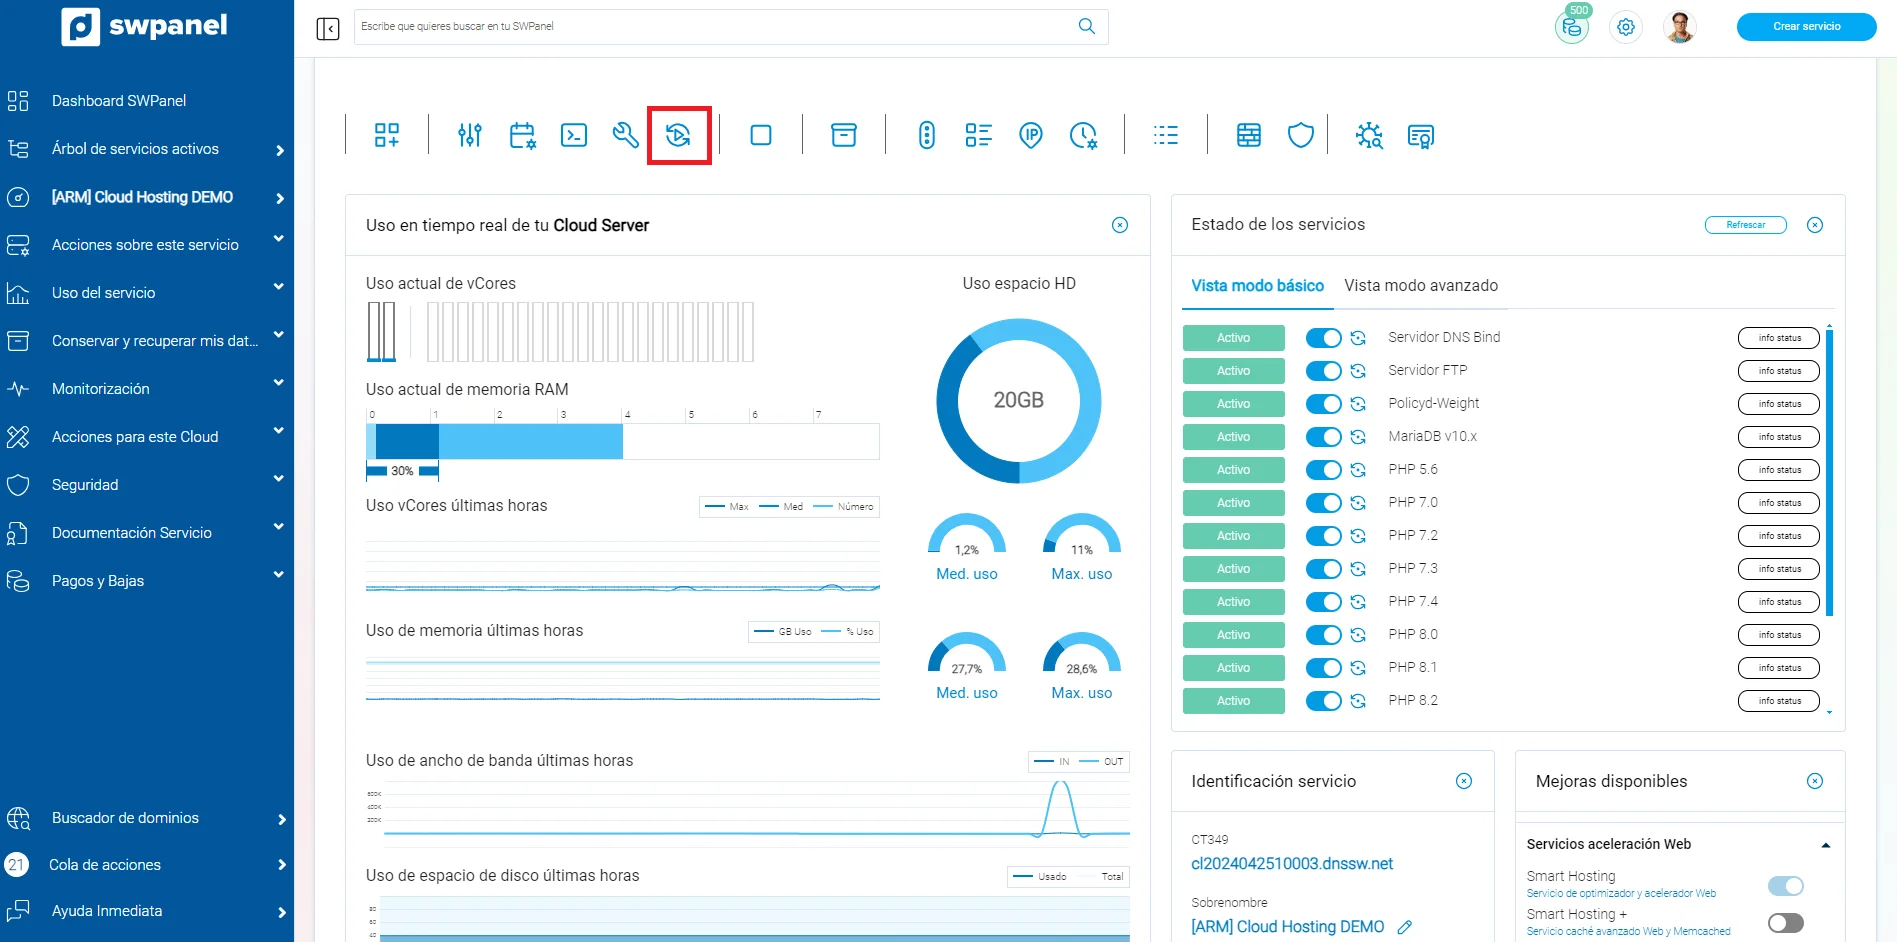Click the Crear servicio button
Image resolution: width=1897 pixels, height=942 pixels.
(1806, 27)
